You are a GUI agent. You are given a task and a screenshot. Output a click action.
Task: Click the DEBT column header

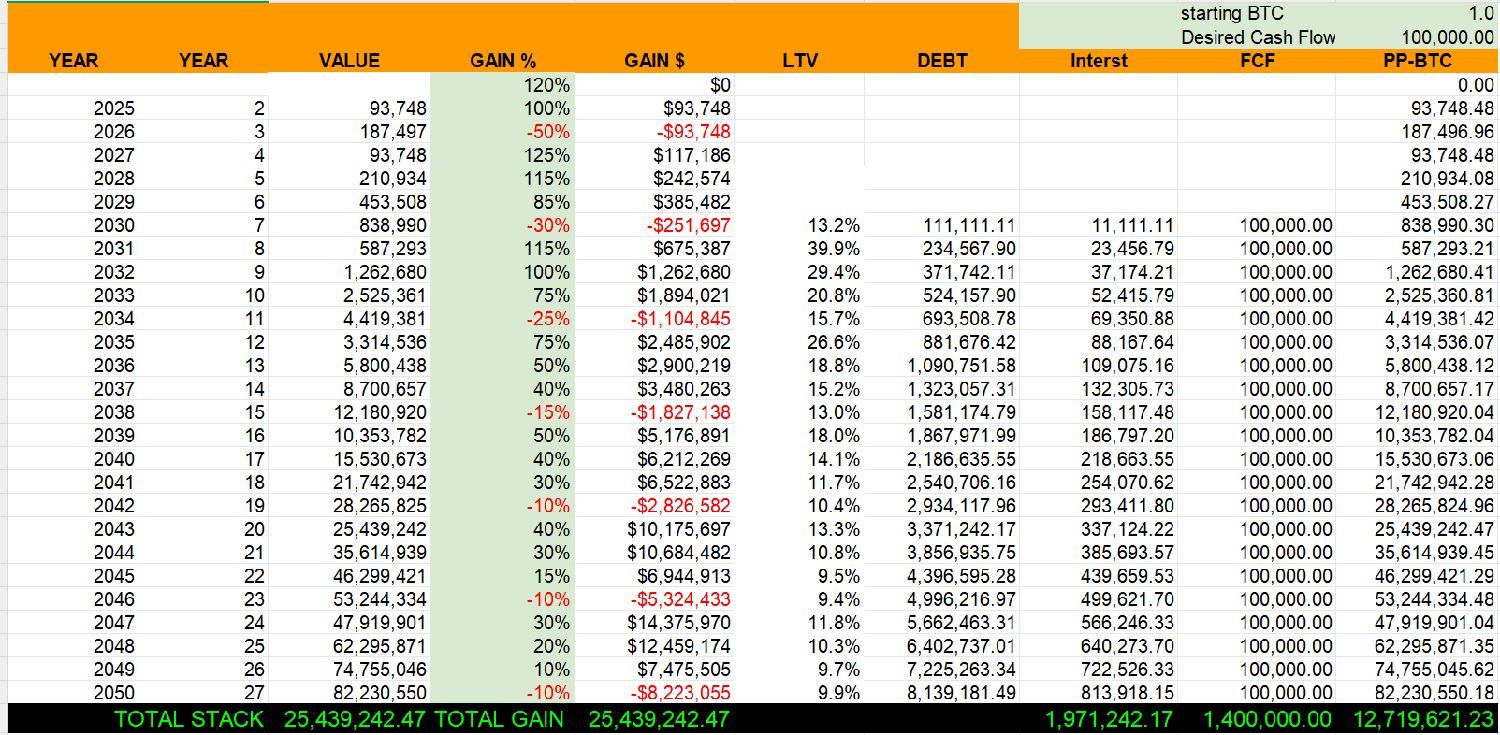tap(942, 61)
